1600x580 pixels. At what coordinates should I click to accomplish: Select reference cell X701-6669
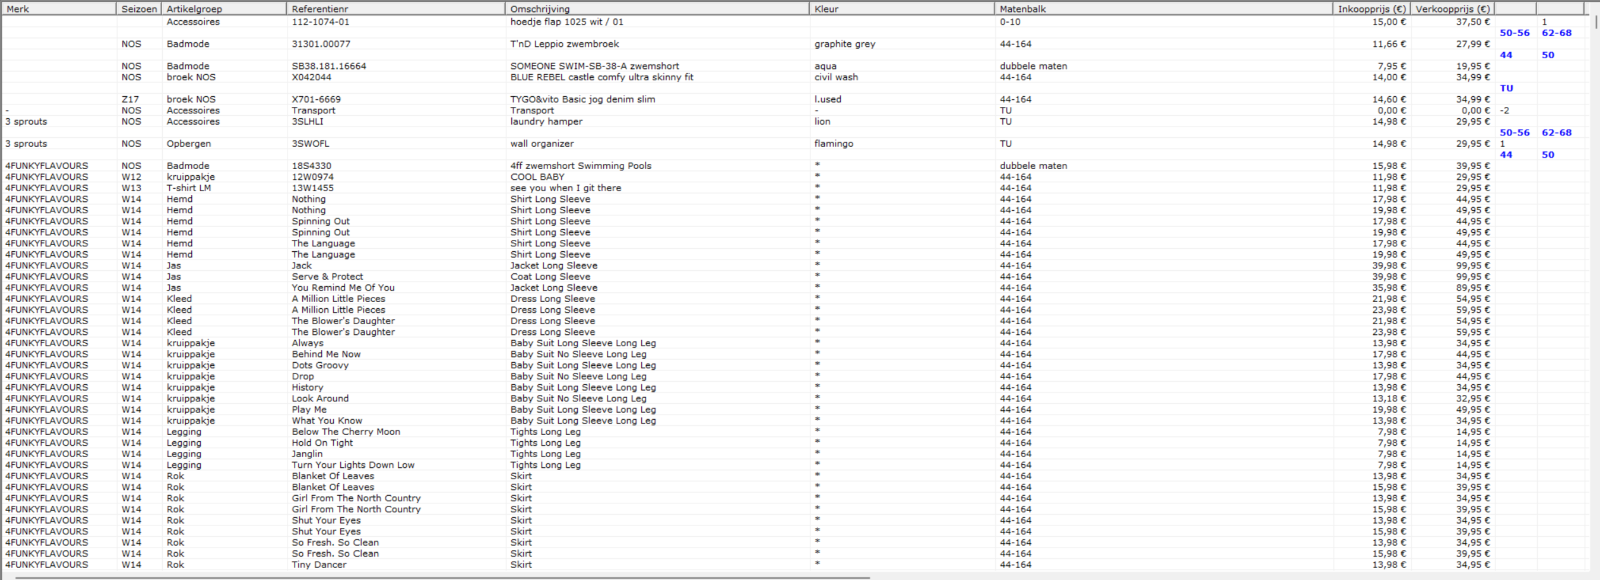pos(316,99)
